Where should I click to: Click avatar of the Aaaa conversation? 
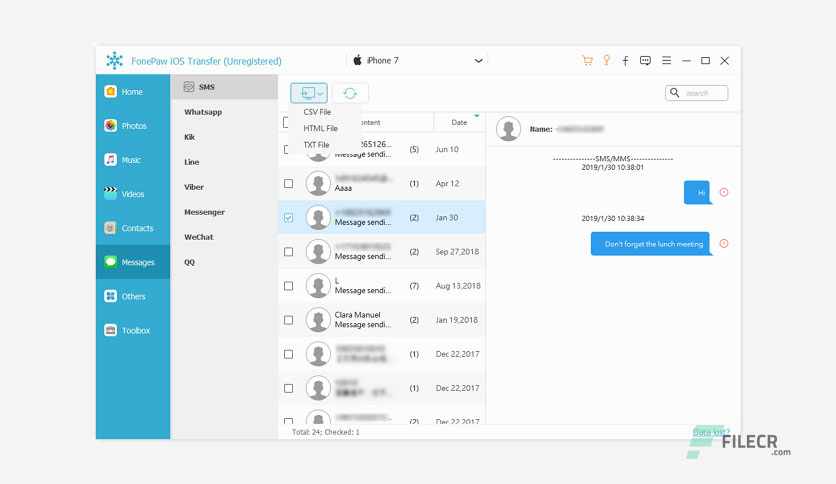318,183
